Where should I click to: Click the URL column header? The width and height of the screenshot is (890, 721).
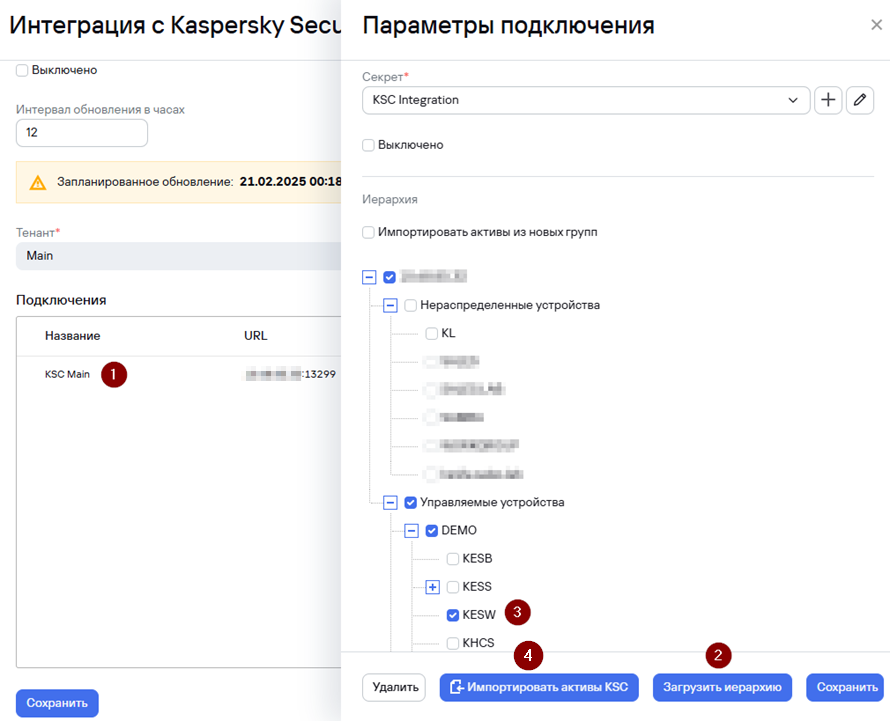(255, 336)
